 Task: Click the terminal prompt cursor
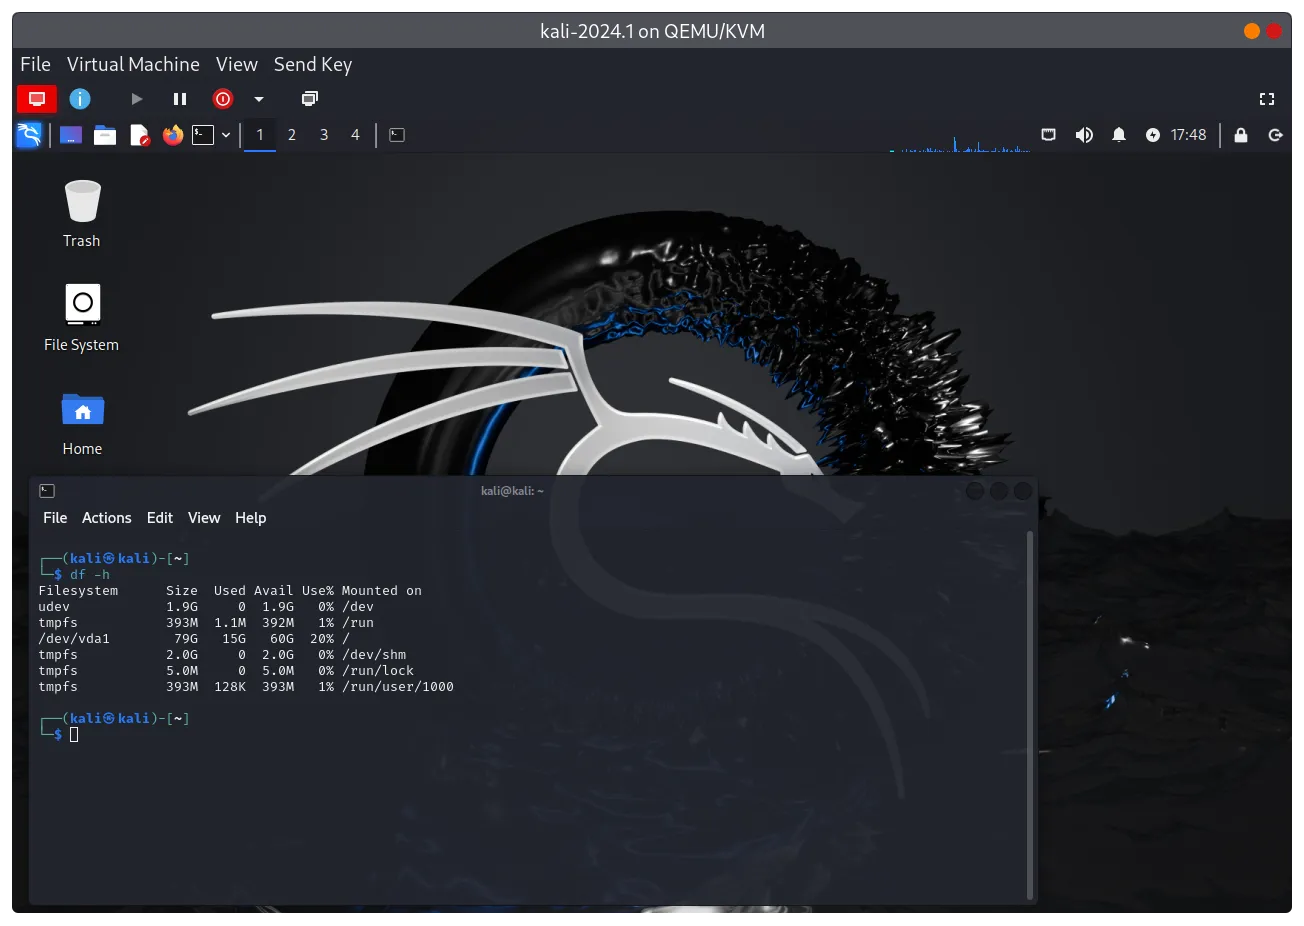pyautogui.click(x=74, y=735)
